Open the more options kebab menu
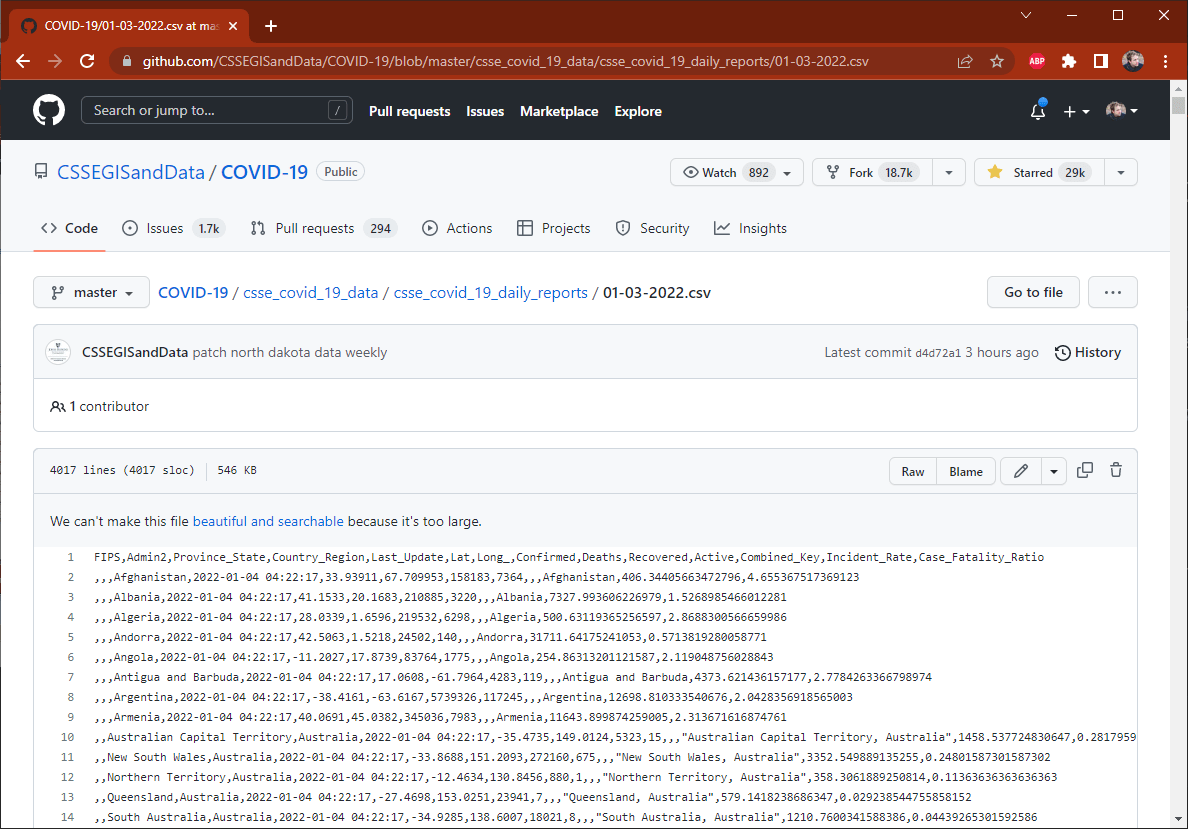 point(1112,291)
